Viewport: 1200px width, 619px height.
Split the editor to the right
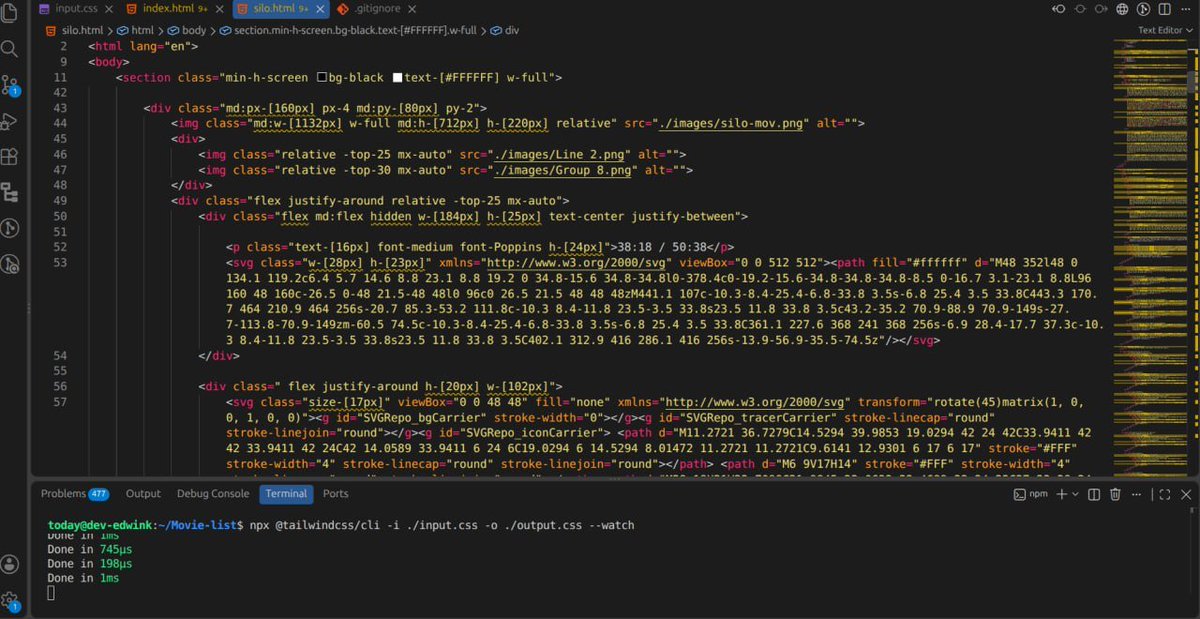tap(1166, 9)
